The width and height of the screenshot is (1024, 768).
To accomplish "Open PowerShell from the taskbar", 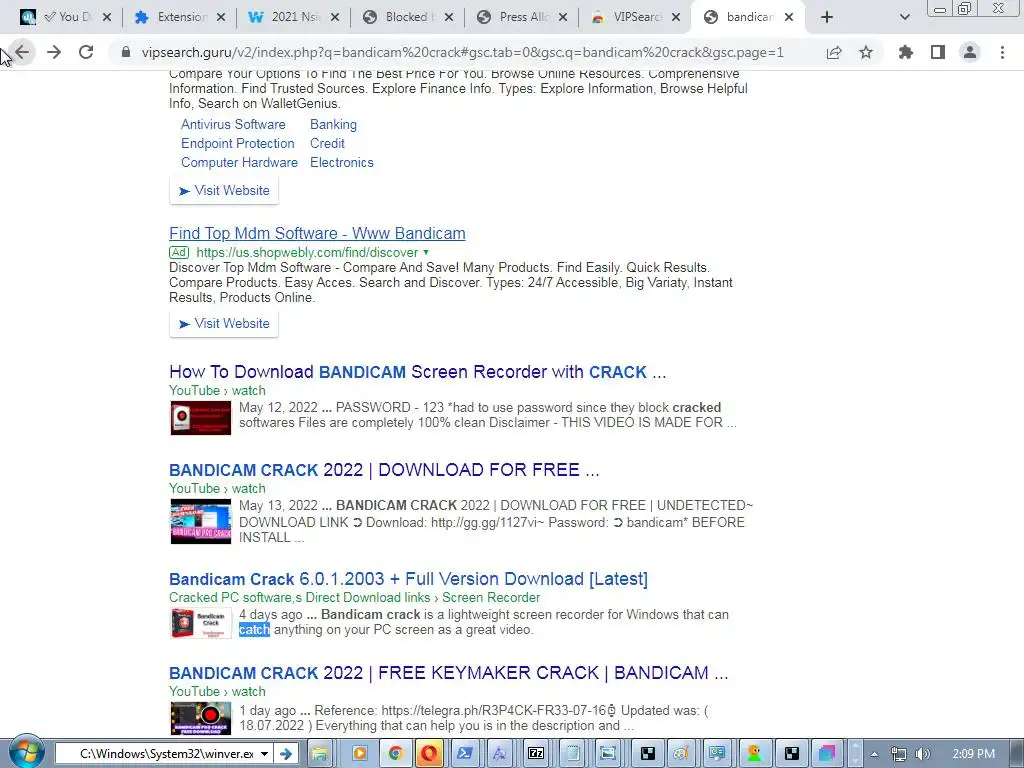I will coord(465,754).
